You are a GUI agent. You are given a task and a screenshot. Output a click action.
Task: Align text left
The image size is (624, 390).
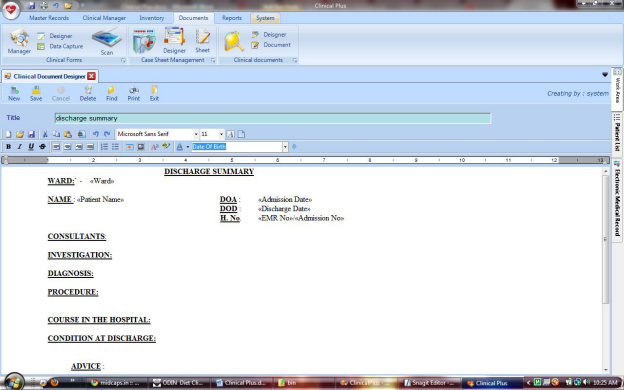point(56,147)
